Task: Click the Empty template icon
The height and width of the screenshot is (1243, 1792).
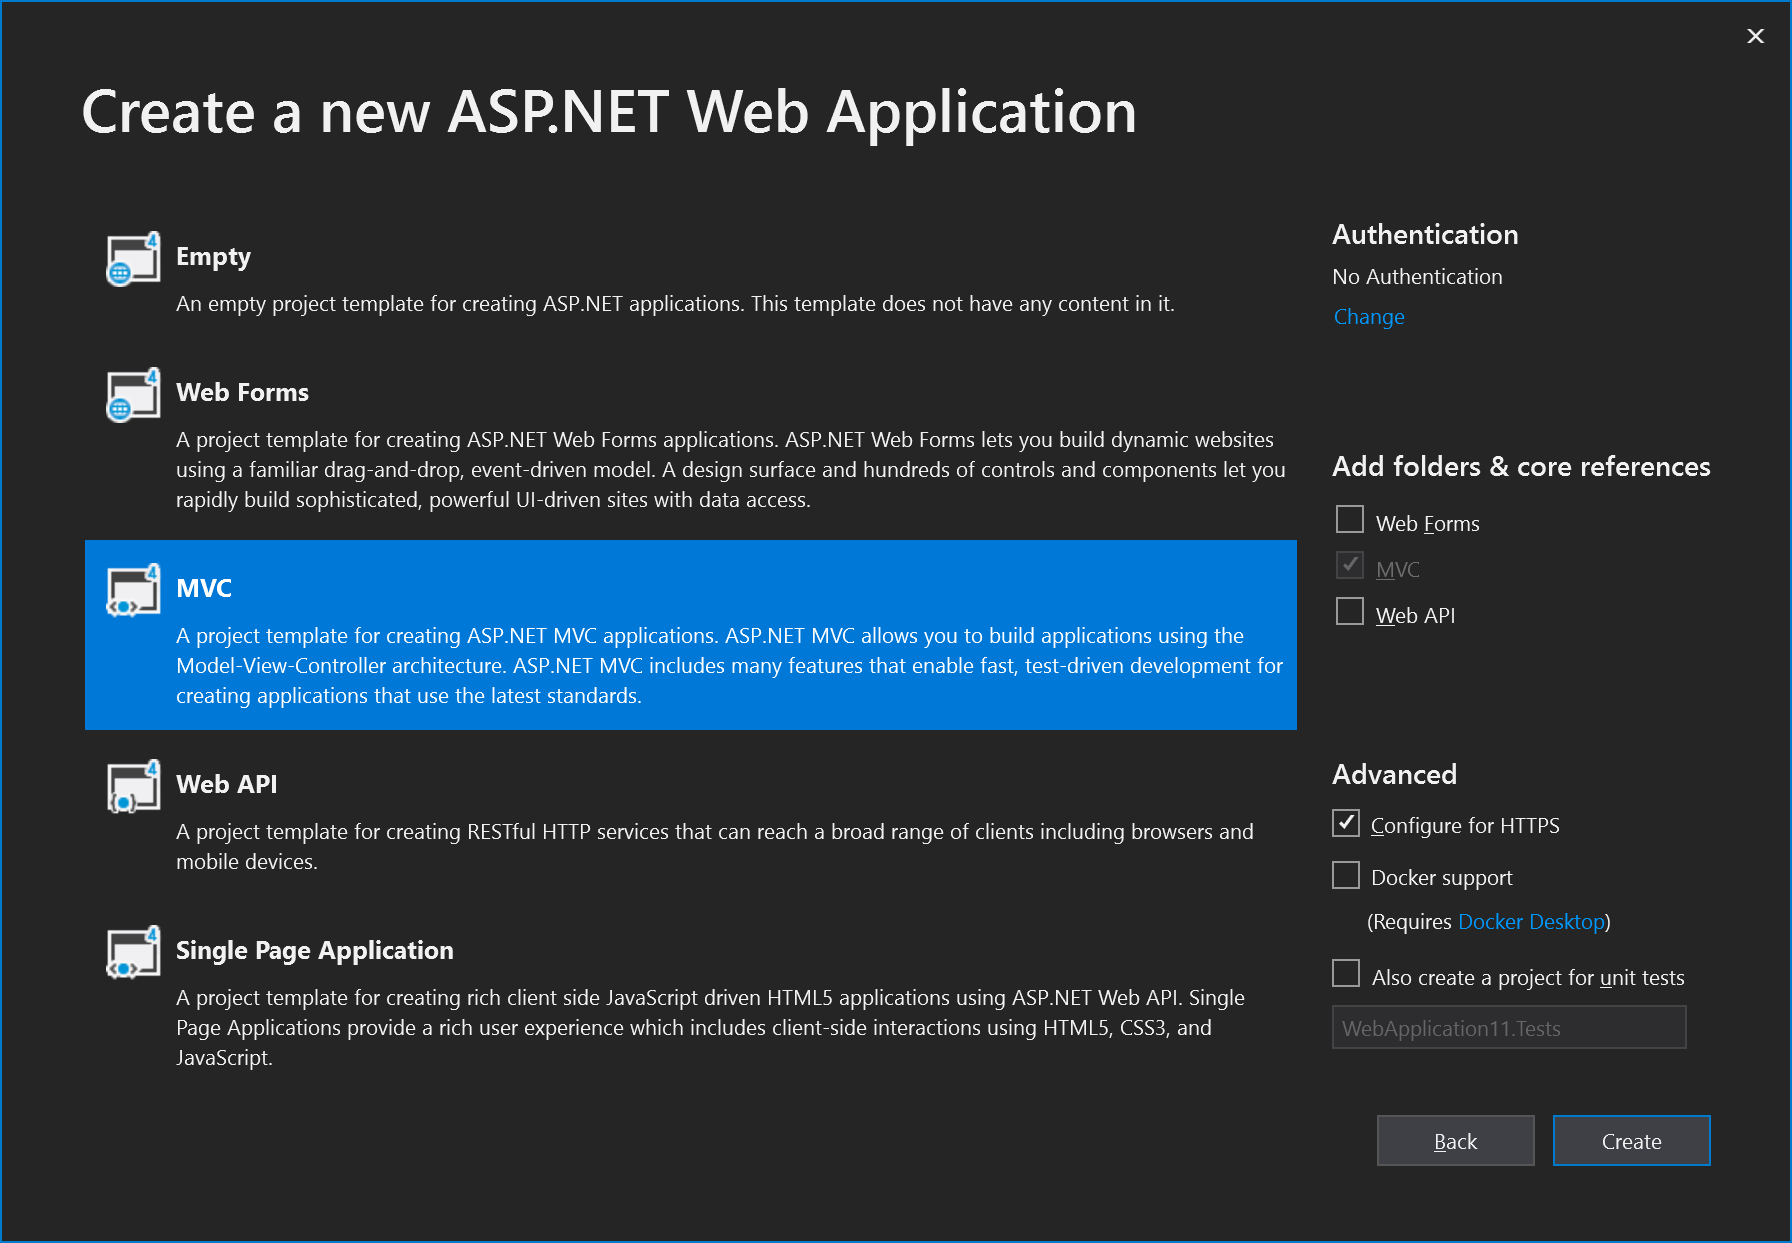Action: click(133, 259)
